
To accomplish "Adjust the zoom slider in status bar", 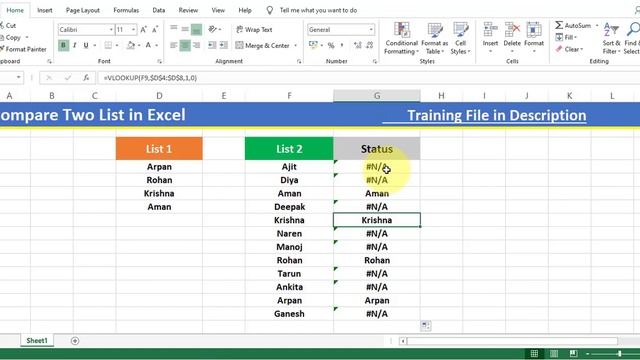I will point(619,353).
